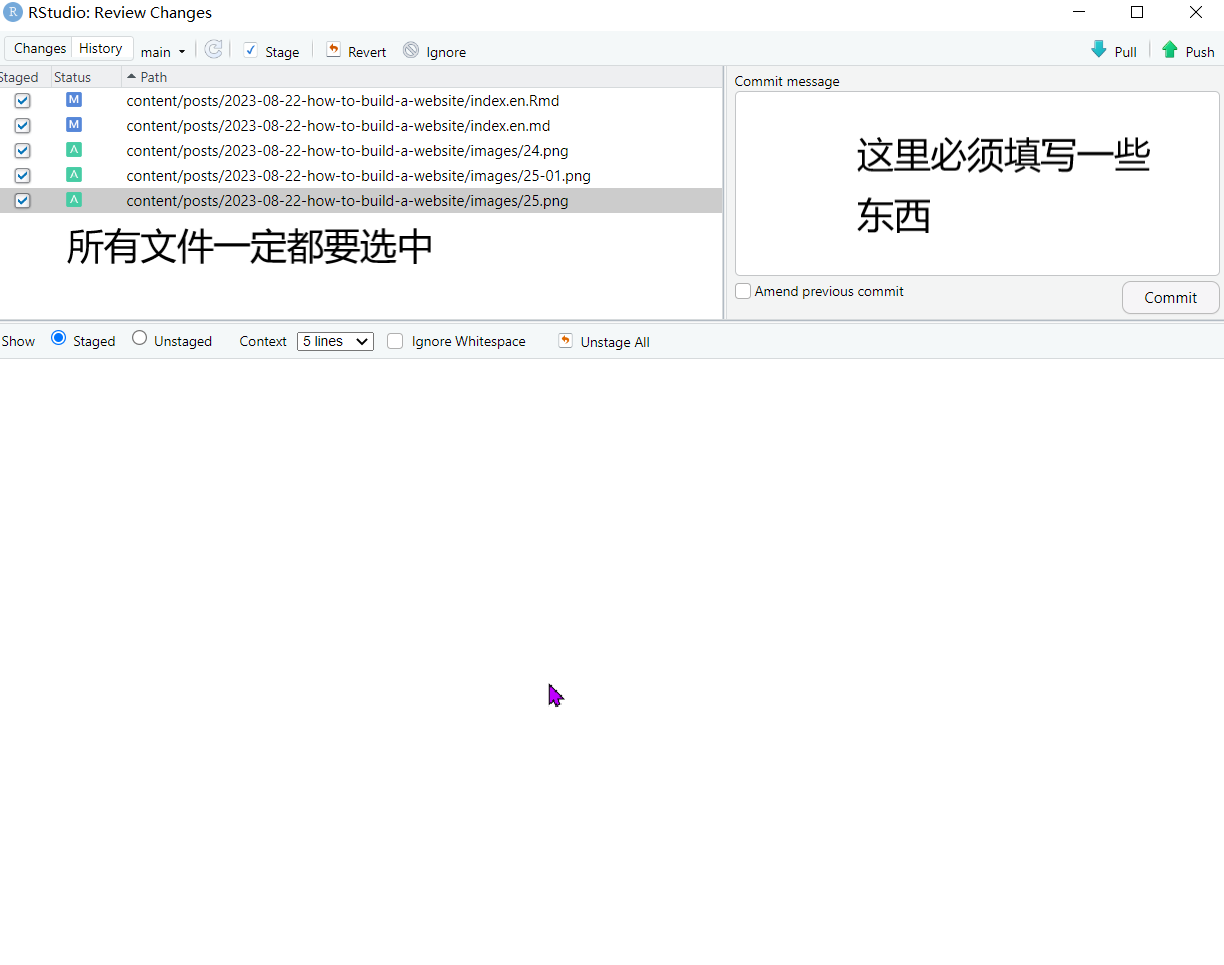Viewport: 1224px width, 965px height.
Task: Click the Stage checkmark icon in toolbar
Action: tap(250, 50)
